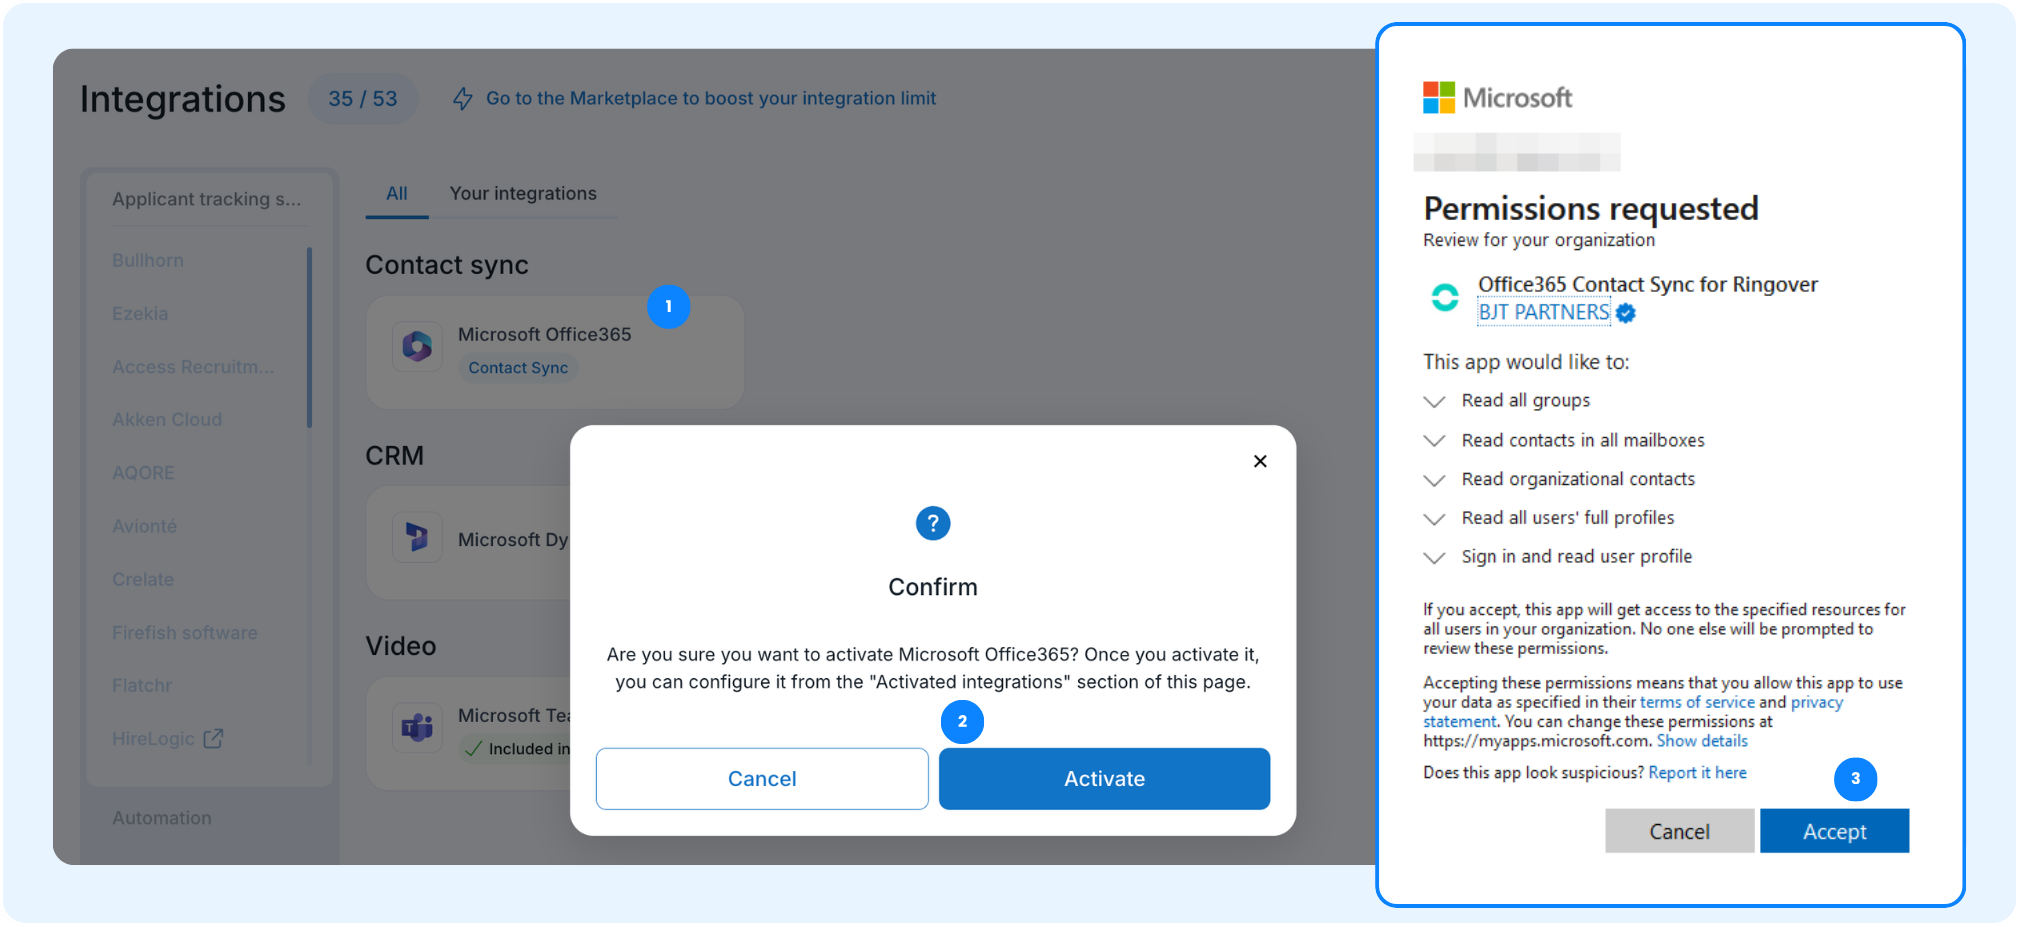Open the Automation sidebar section
Viewport: 2020px width, 927px height.
pyautogui.click(x=162, y=818)
